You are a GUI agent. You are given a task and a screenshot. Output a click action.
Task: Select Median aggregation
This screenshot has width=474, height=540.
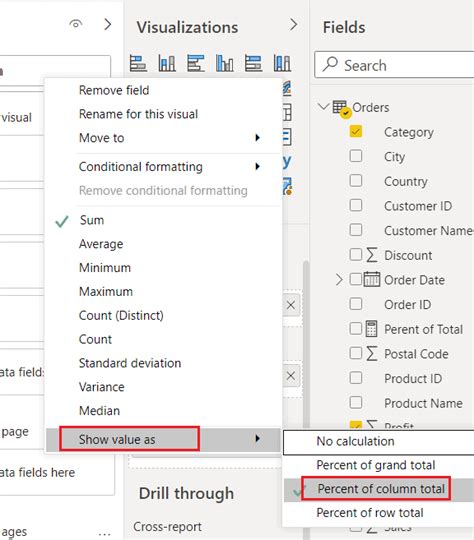point(164,411)
